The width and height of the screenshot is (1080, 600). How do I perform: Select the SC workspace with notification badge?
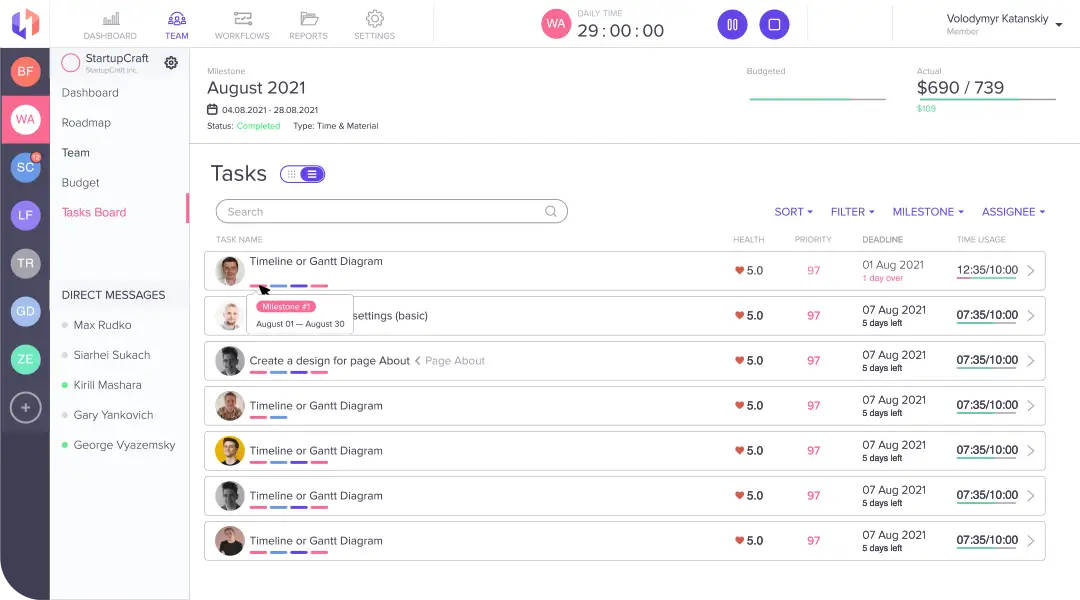tap(25, 167)
